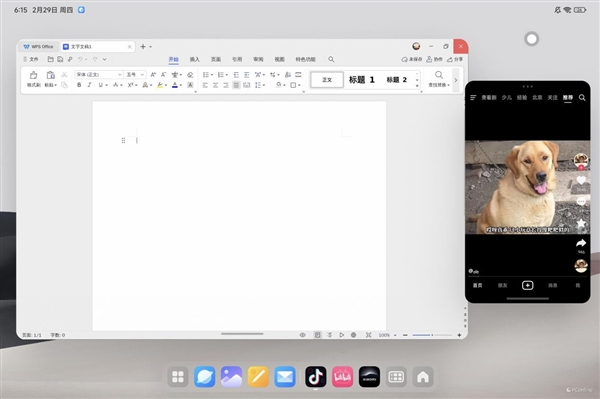Apply the Heading 1 style
Viewport: 600px width, 399px height.
(x=362, y=80)
